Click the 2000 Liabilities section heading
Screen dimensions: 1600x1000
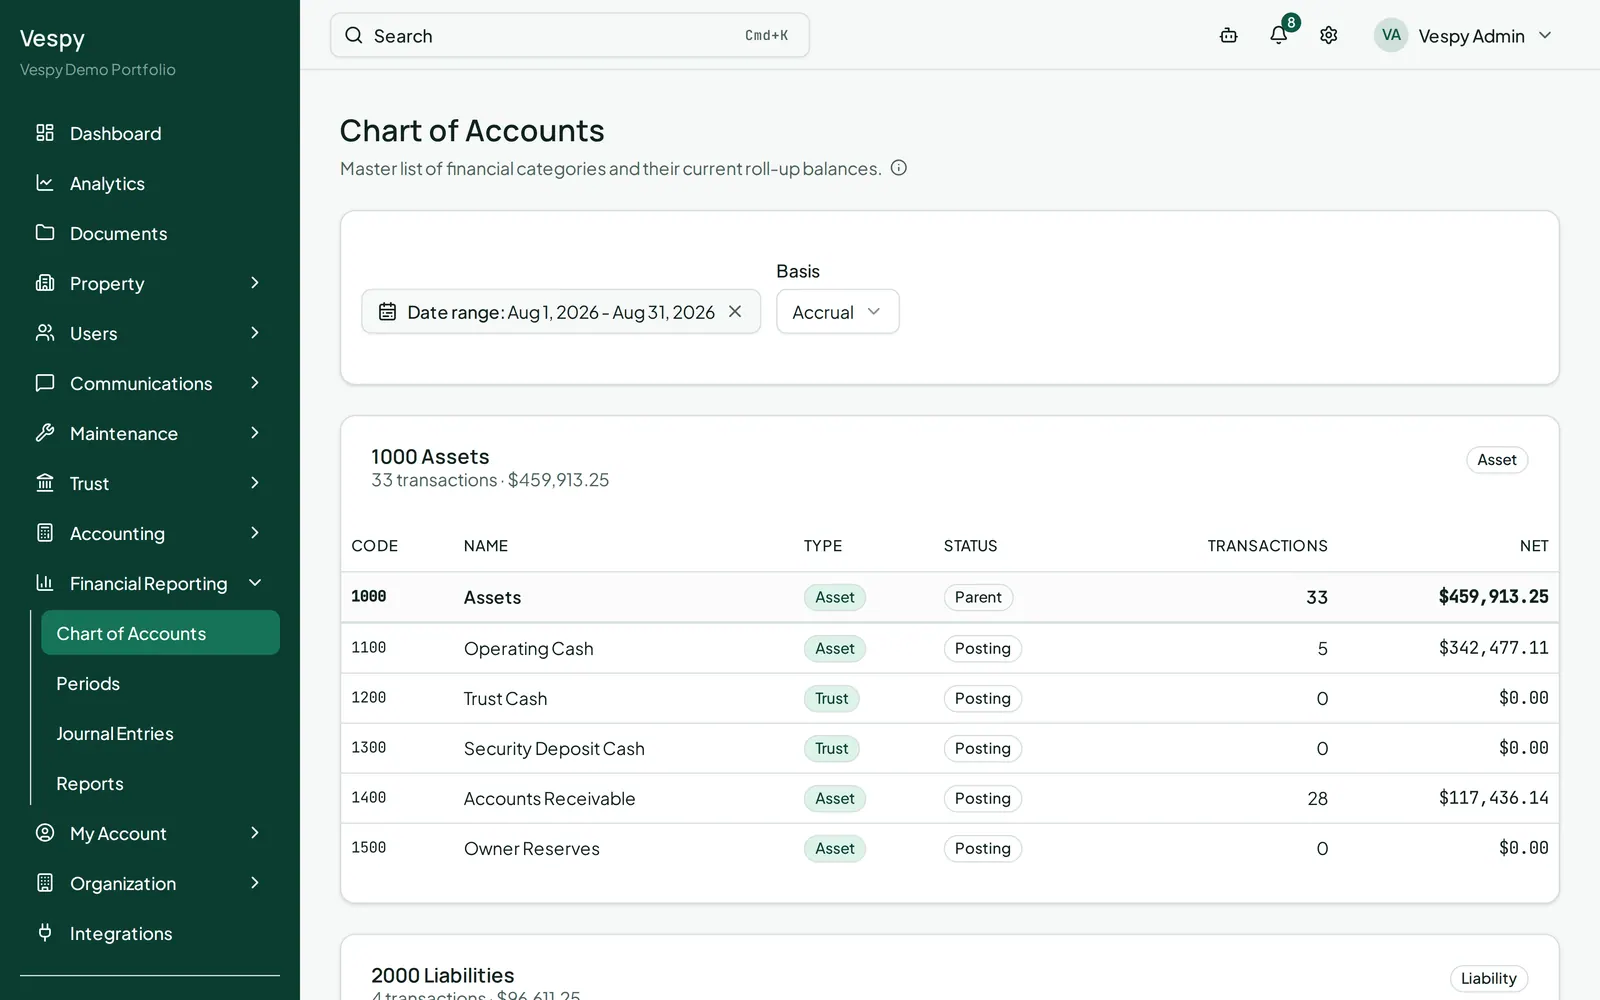(x=443, y=975)
